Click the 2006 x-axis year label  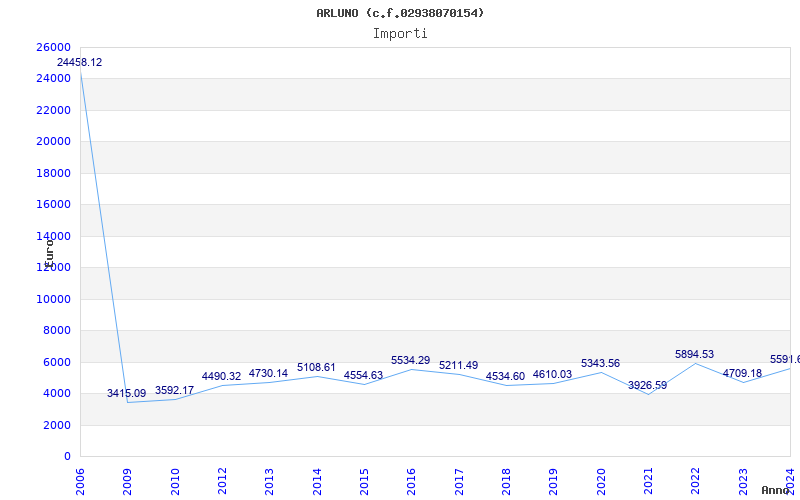(x=80, y=482)
